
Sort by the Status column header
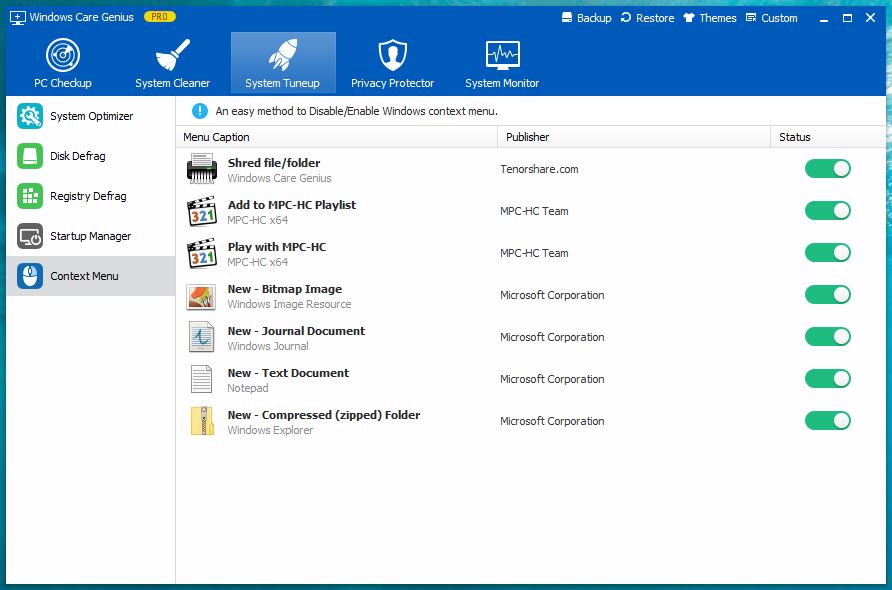(828, 137)
